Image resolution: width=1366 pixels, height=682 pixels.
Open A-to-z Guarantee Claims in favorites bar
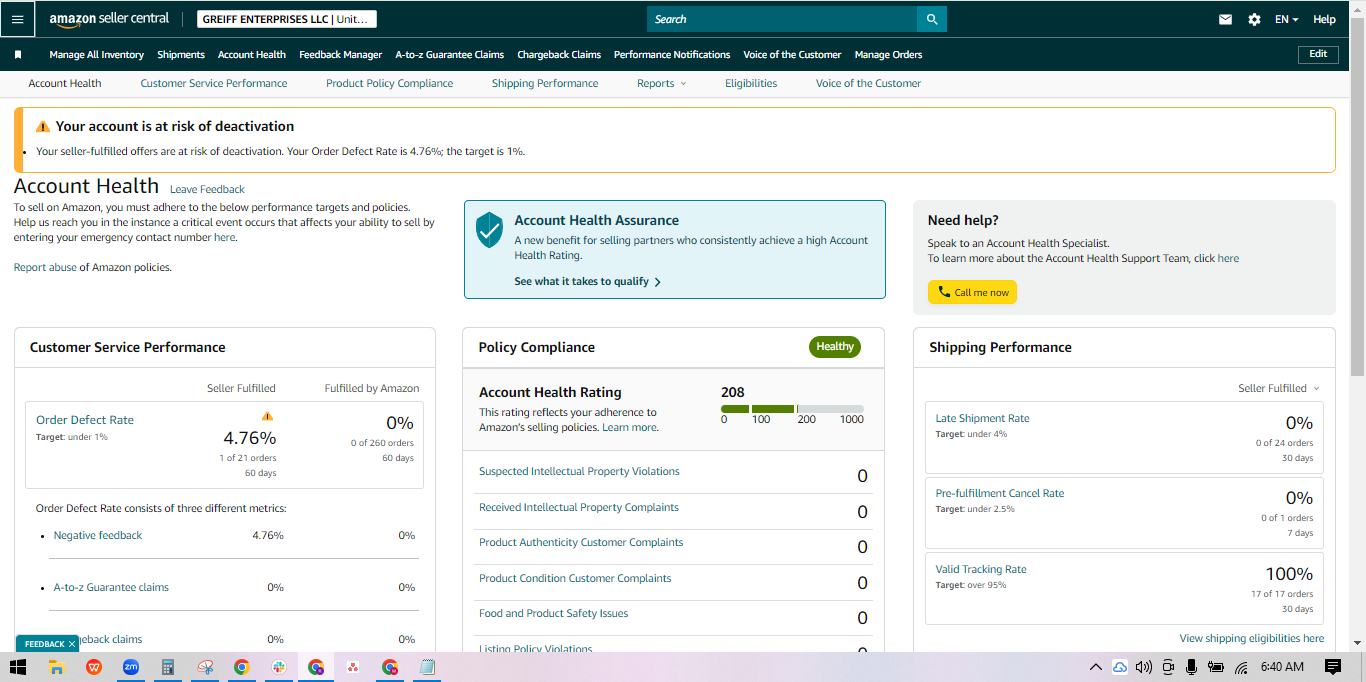(449, 55)
